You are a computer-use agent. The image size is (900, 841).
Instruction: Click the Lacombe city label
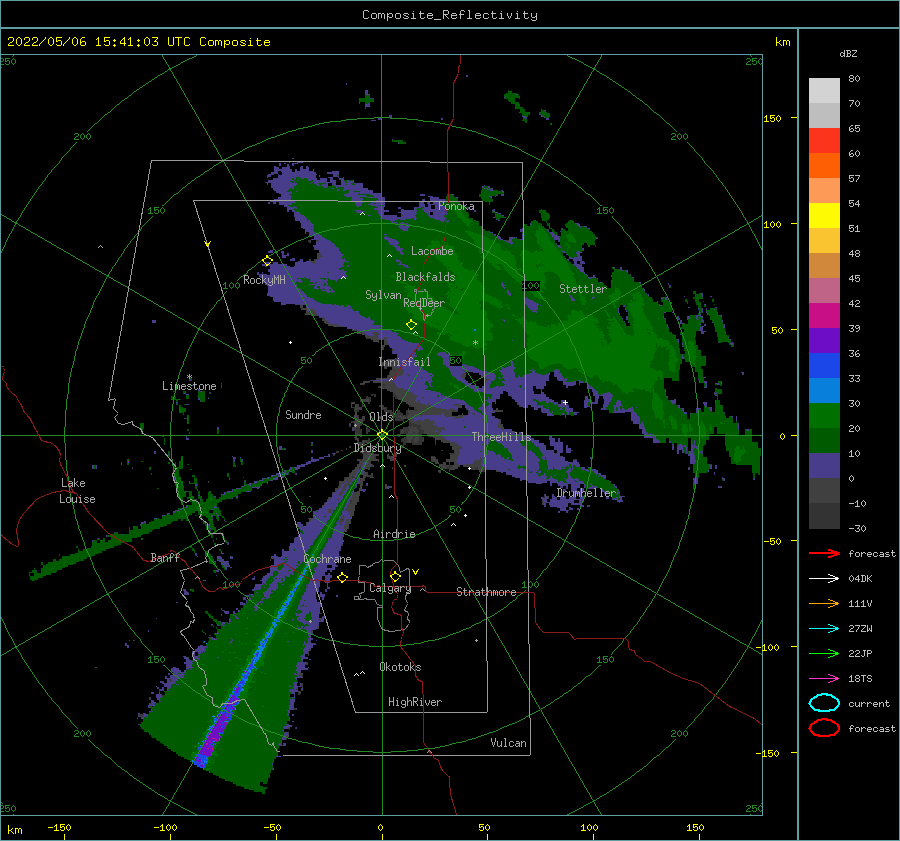pos(432,251)
